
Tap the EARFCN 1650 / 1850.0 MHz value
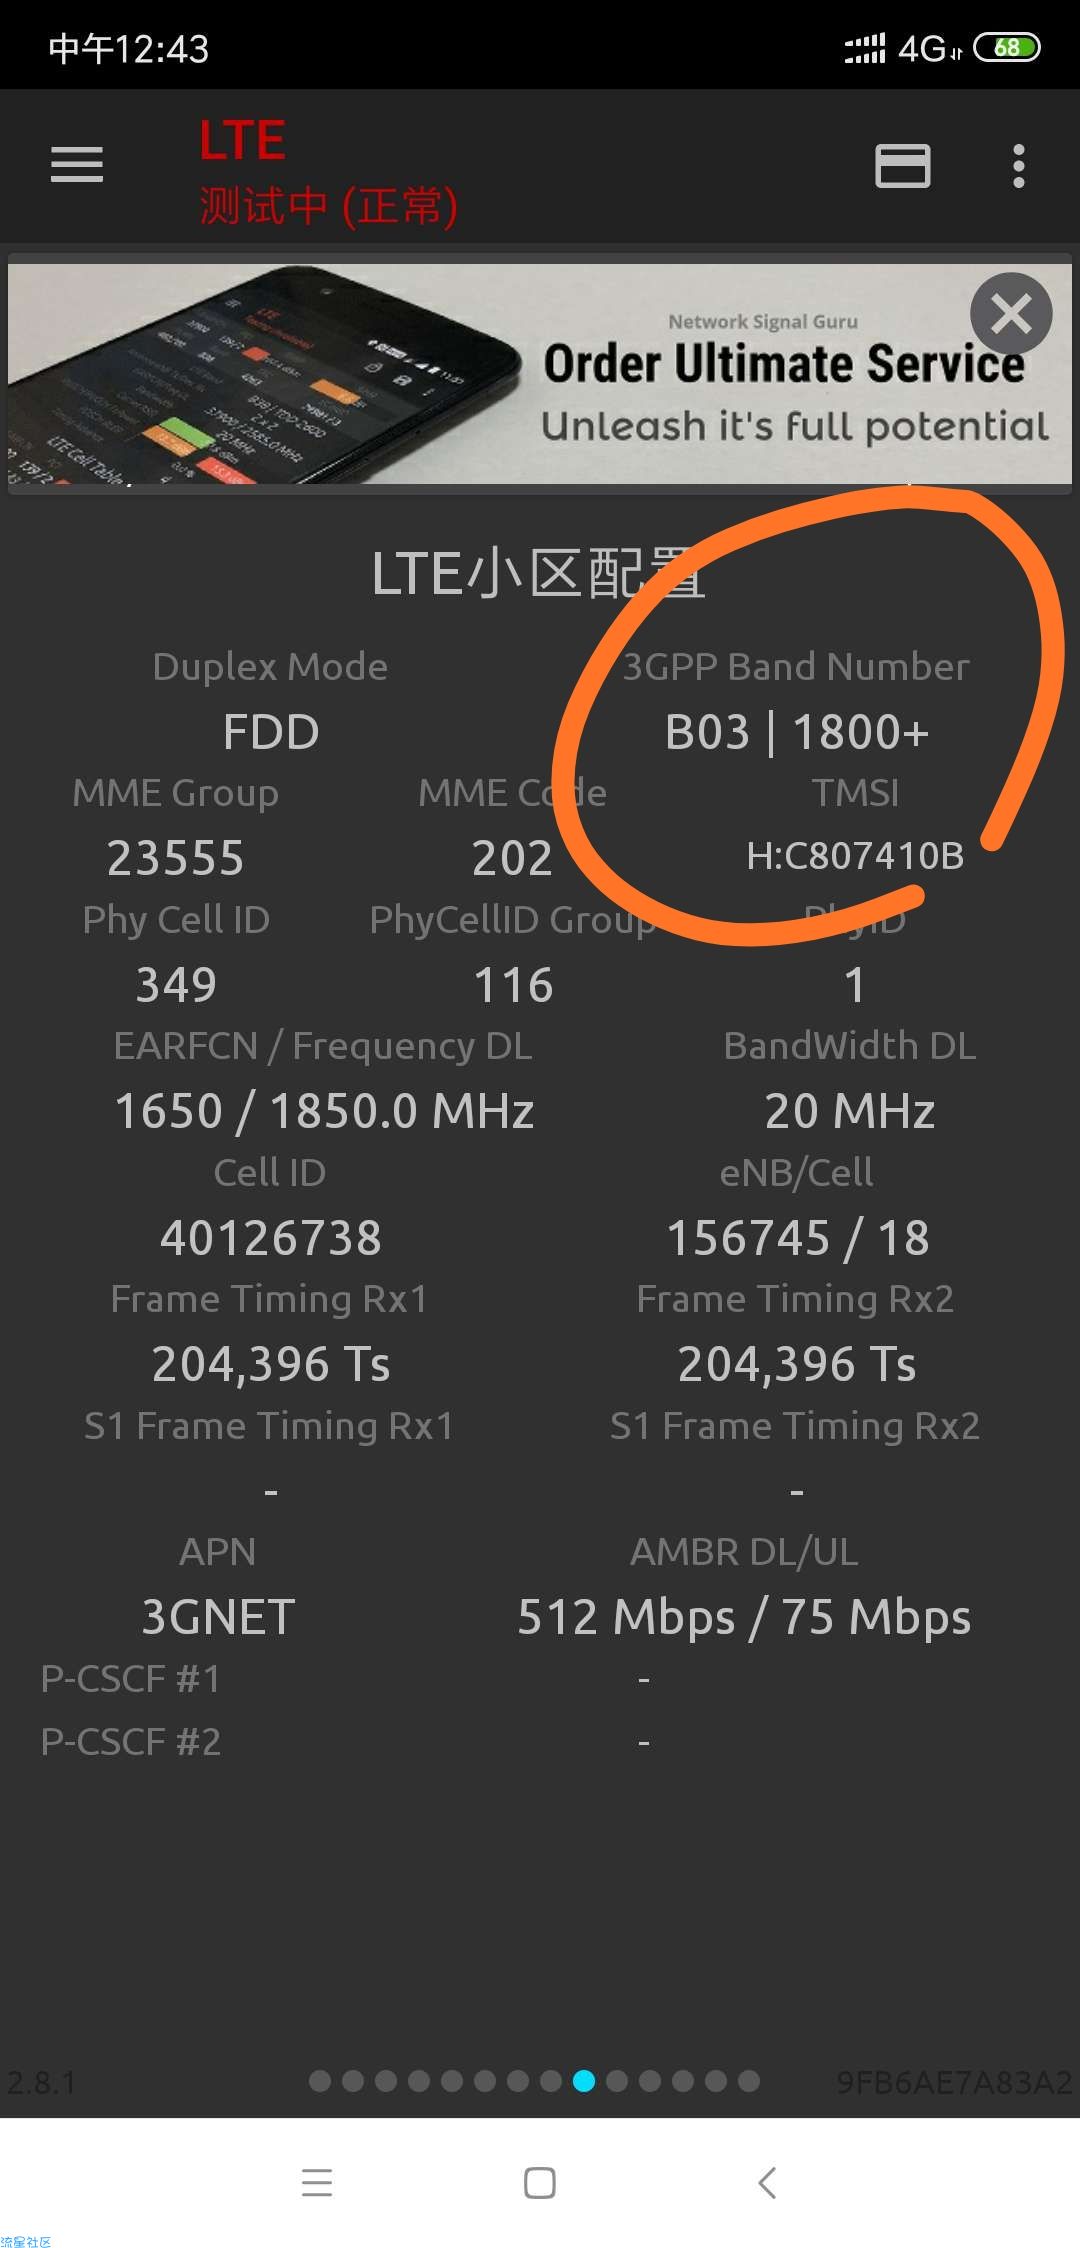pos(324,1111)
